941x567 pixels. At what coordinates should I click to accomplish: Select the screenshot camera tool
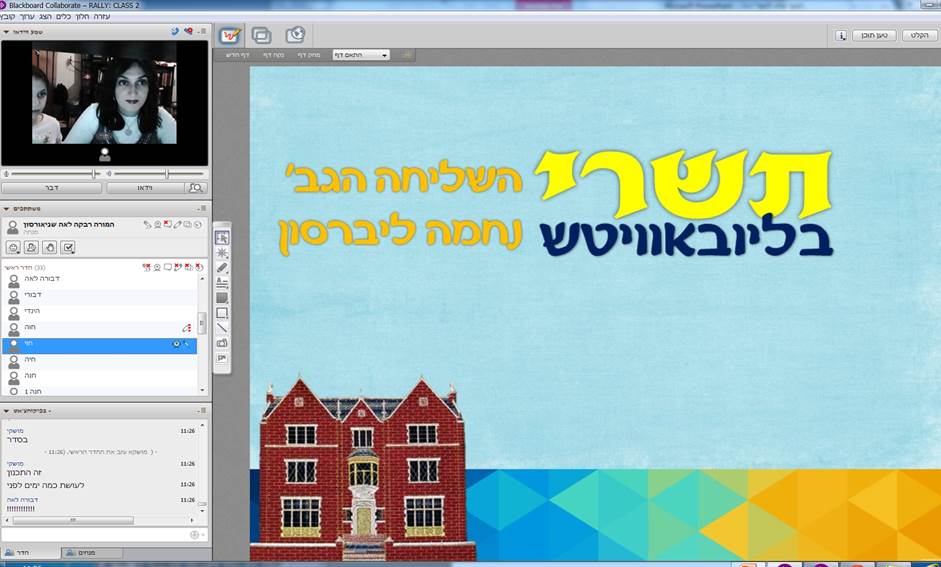coord(222,343)
